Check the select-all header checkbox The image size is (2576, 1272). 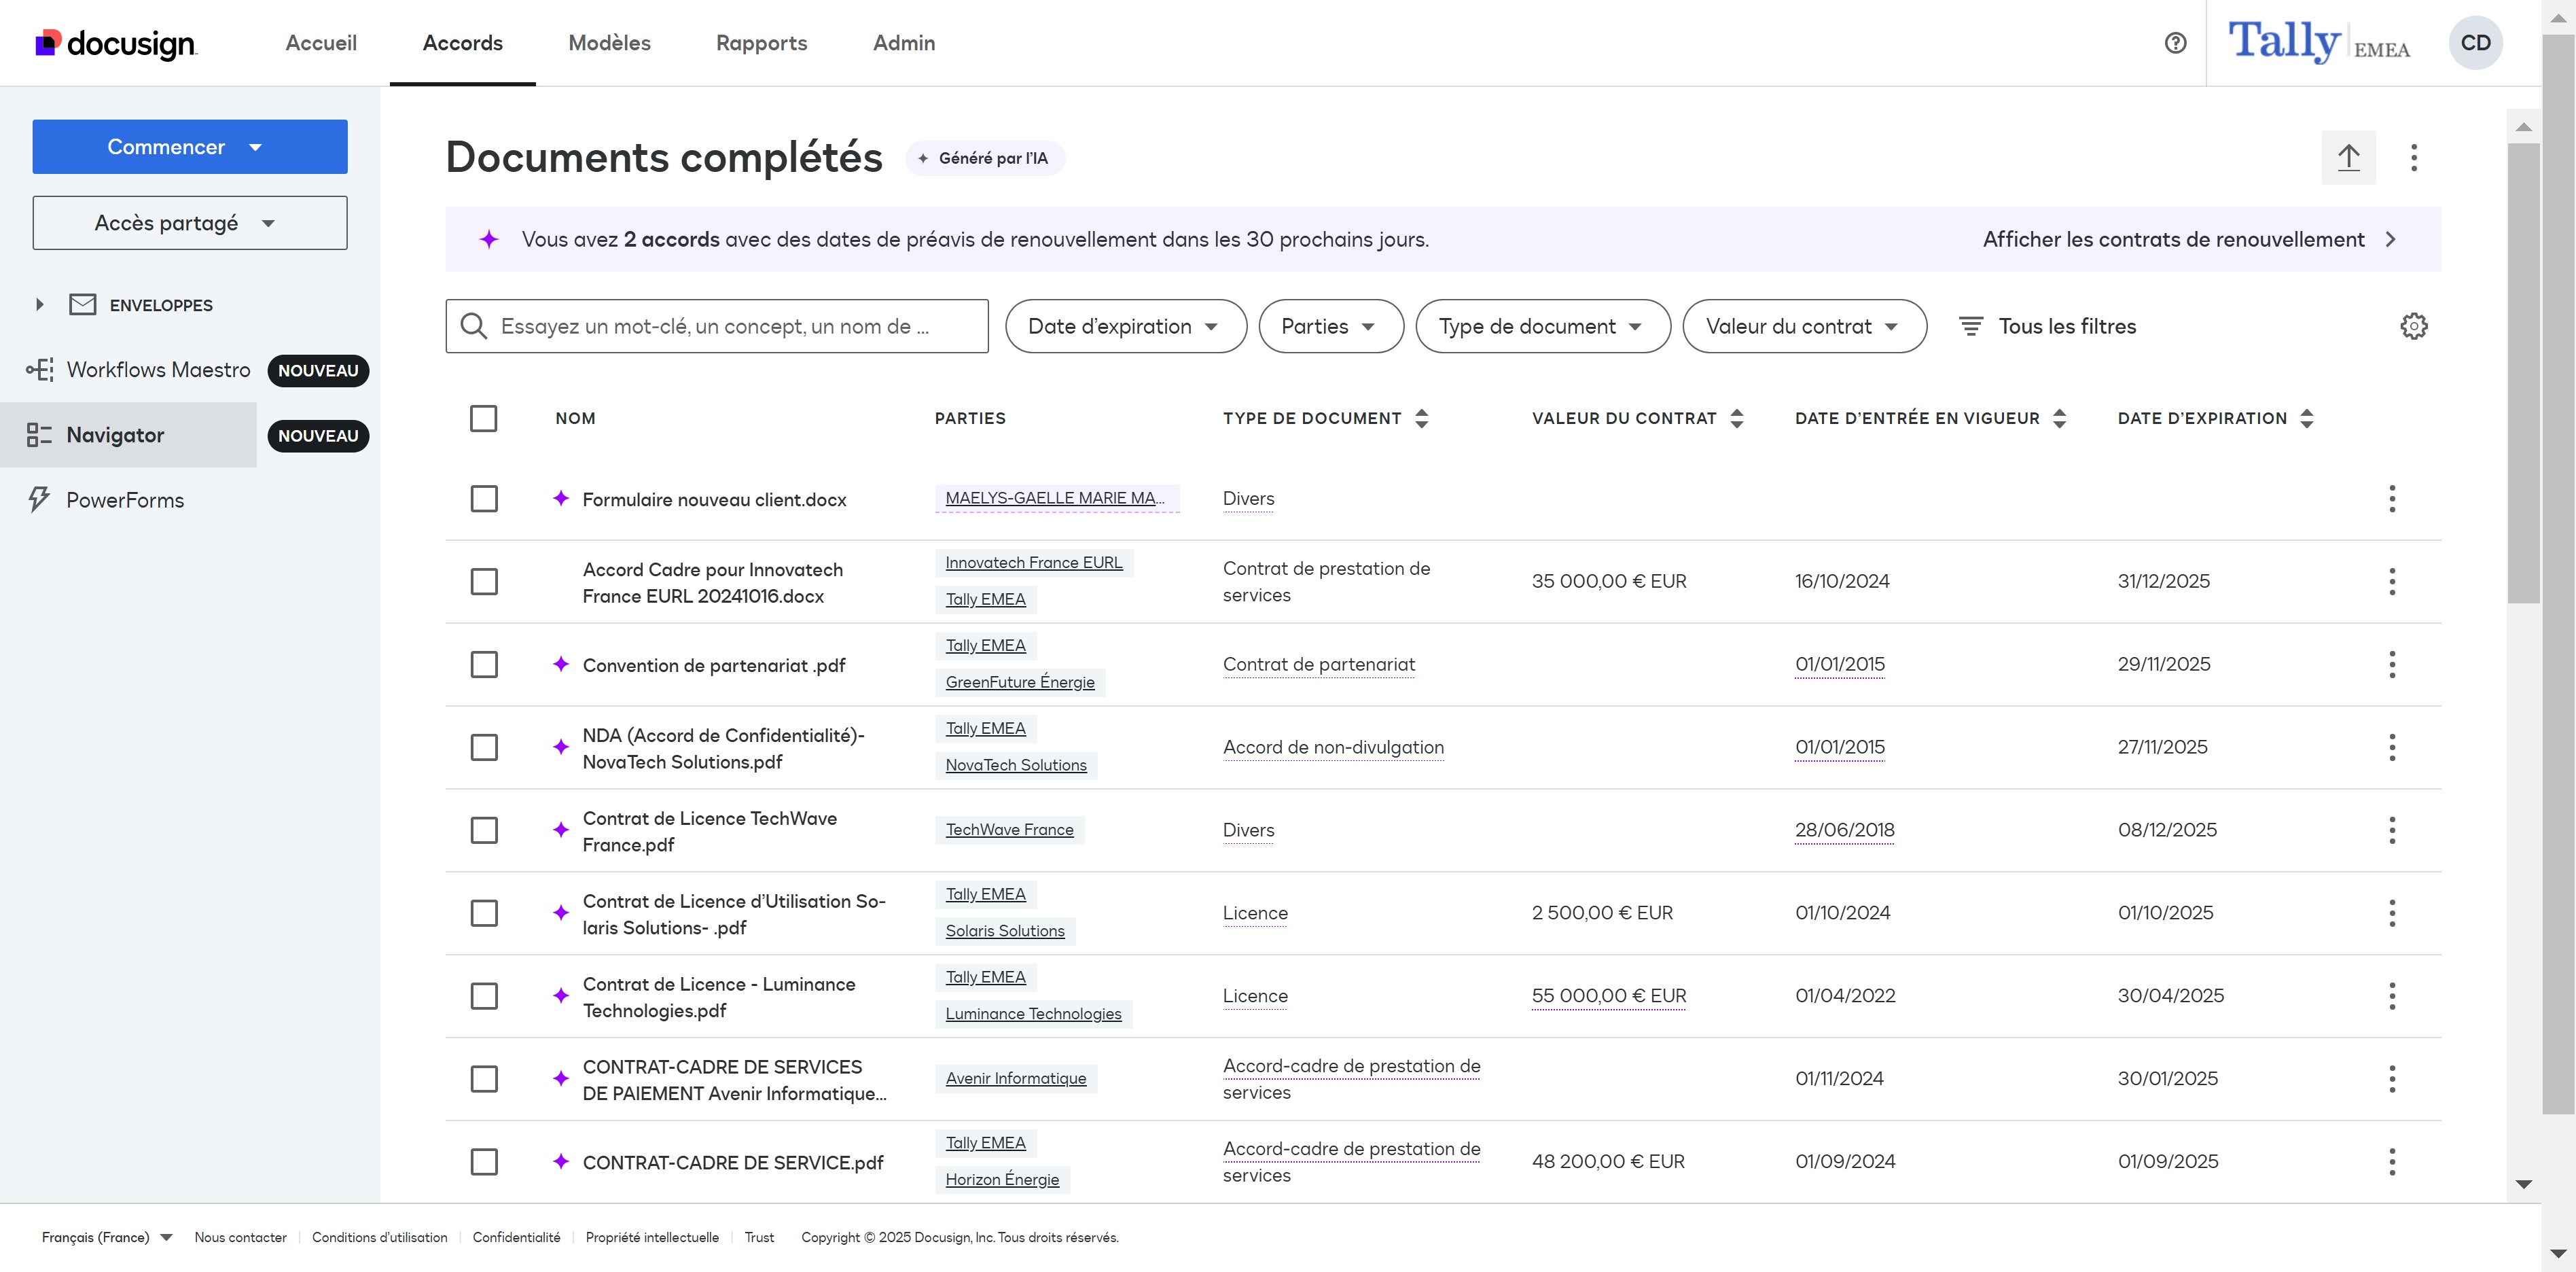click(483, 418)
